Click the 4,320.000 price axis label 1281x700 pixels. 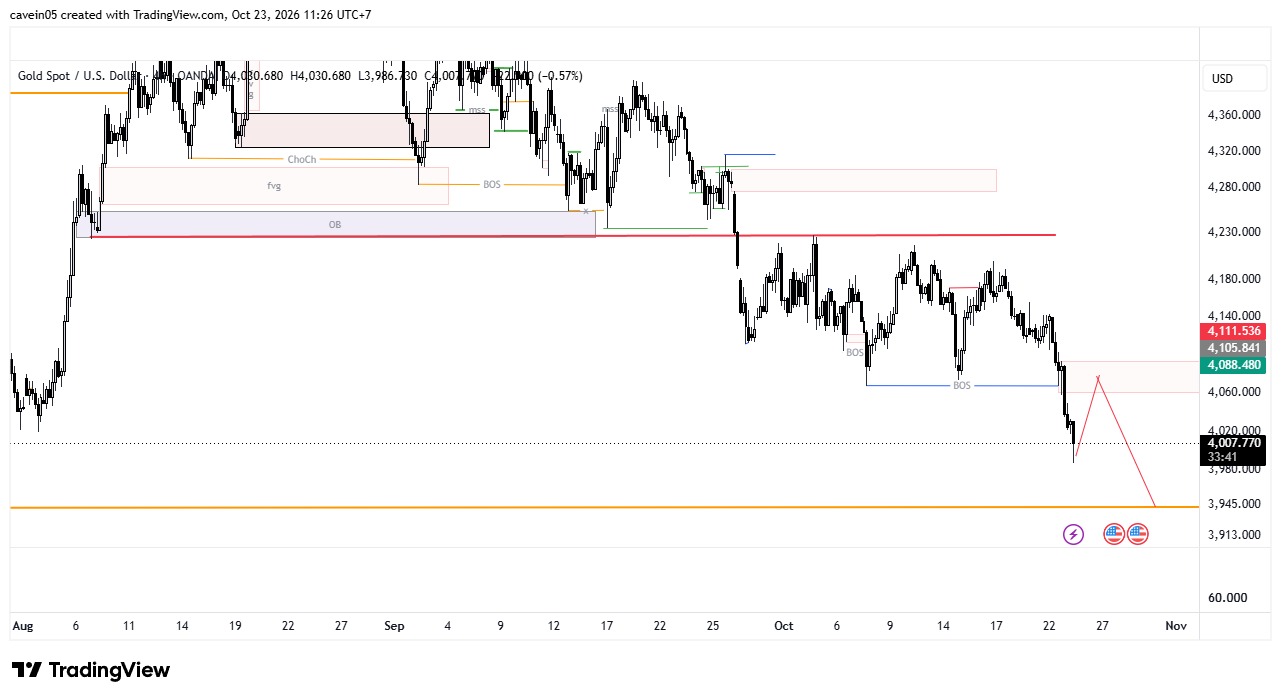point(1232,151)
